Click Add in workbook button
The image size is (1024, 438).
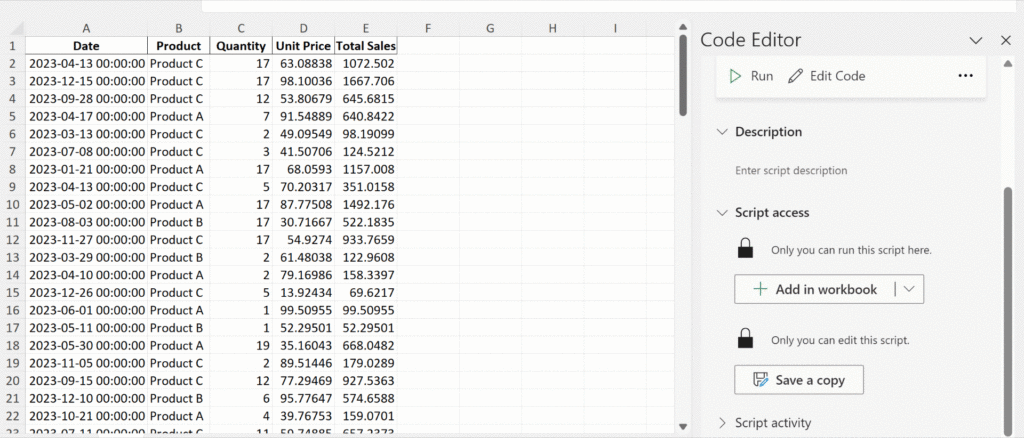click(x=815, y=289)
